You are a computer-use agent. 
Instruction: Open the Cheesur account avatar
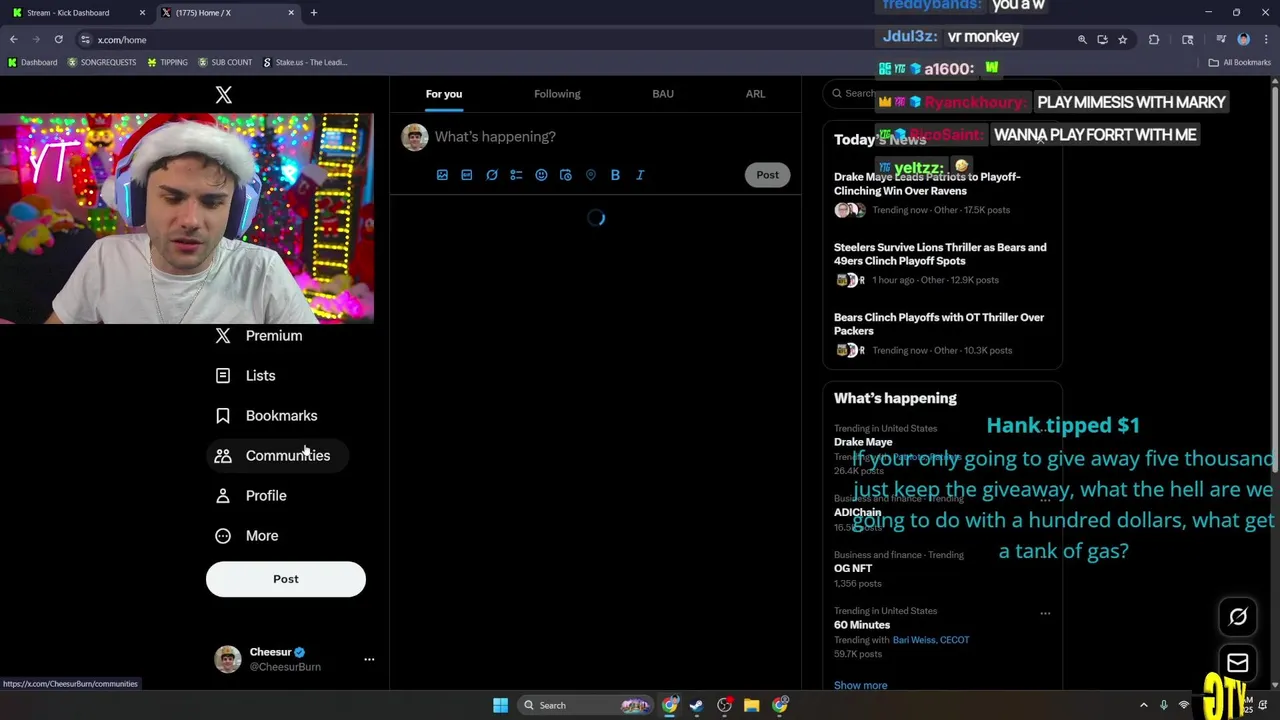click(228, 659)
